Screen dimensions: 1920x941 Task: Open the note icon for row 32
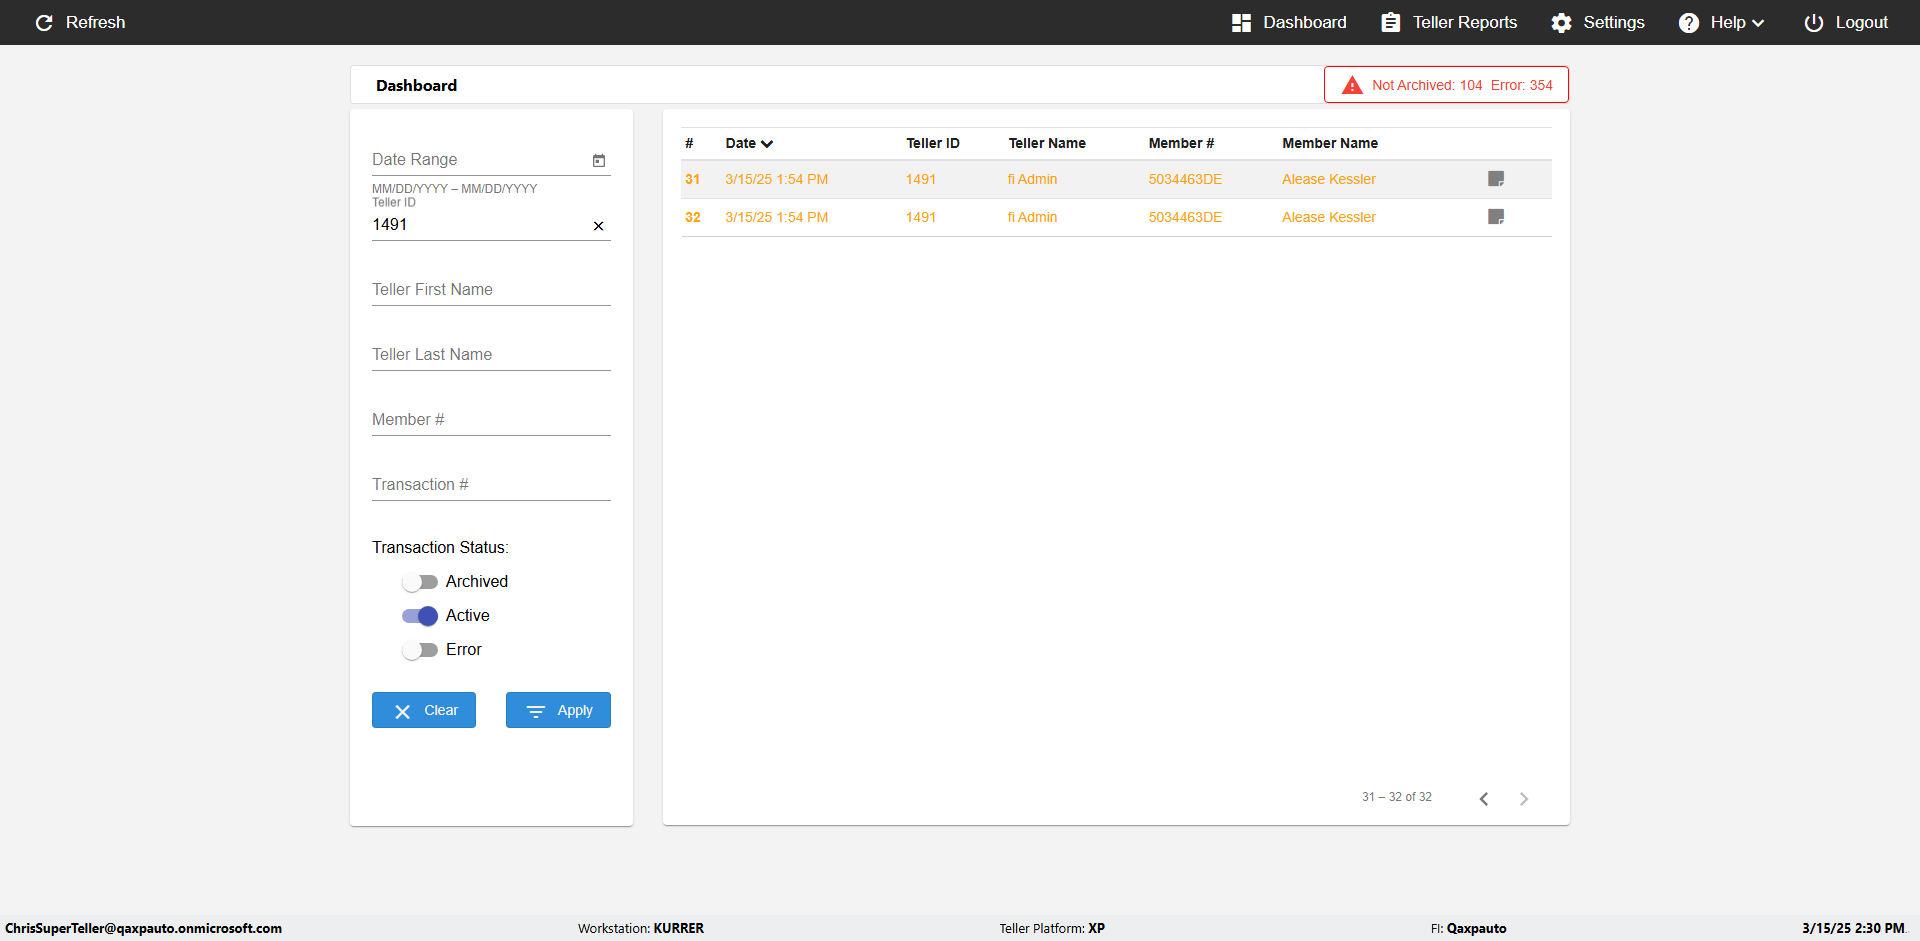pos(1496,217)
